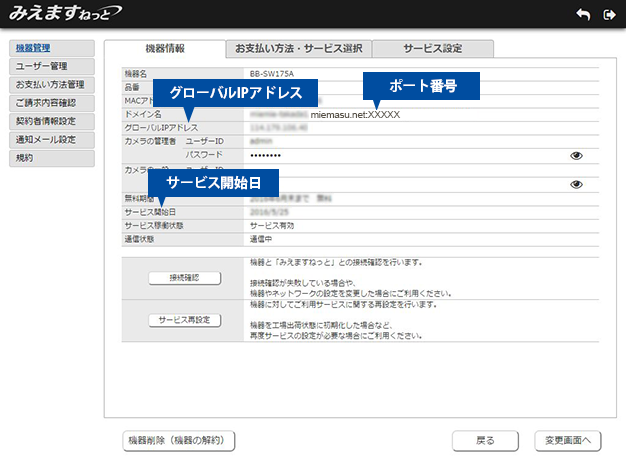Show the camera administrator password with eye icon
This screenshot has height=470, width=626.
pos(576,156)
